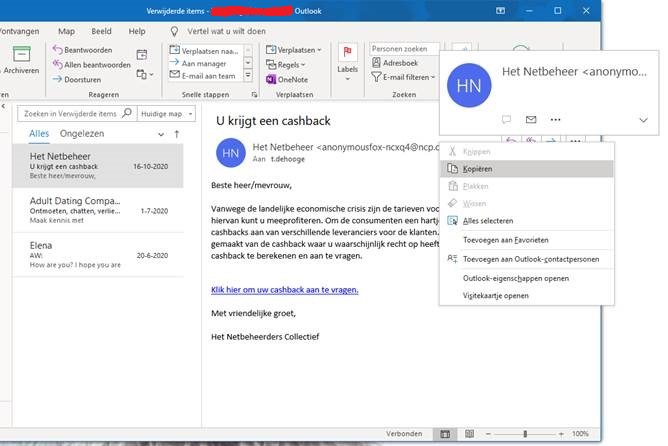Image resolution: width=668 pixels, height=446 pixels.
Task: Select the Aan manager quick step
Action: click(199, 63)
